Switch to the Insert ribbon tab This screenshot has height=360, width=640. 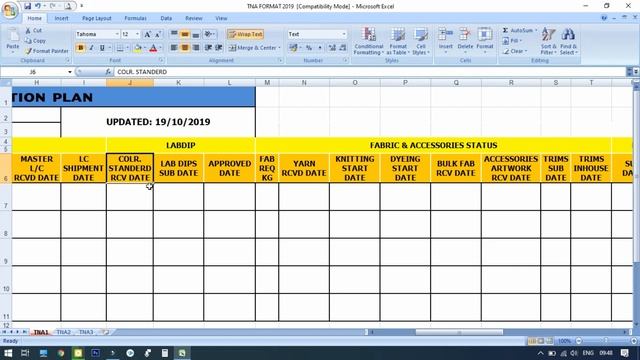62,18
